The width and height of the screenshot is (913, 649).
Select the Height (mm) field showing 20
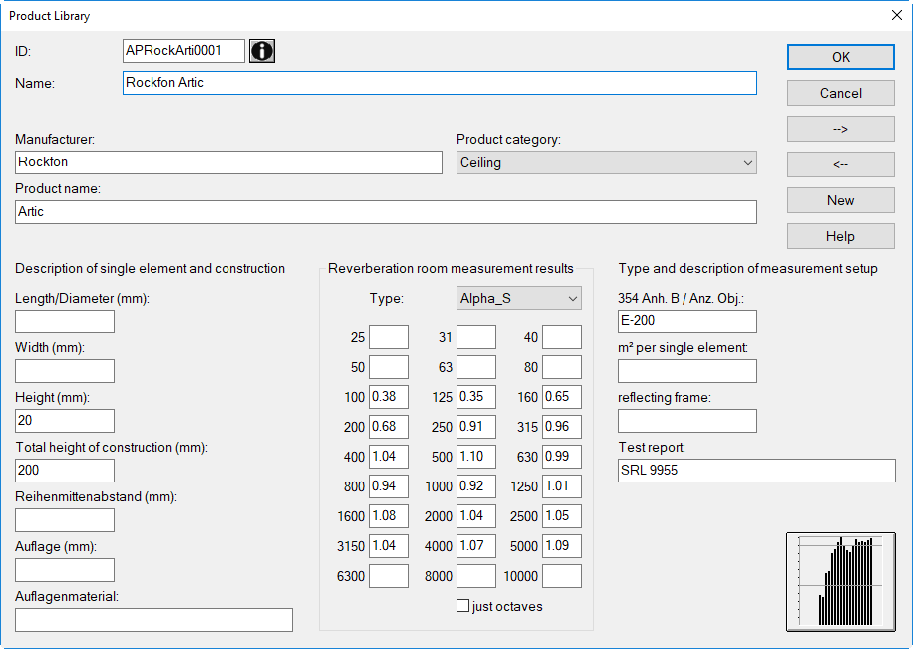(x=65, y=421)
